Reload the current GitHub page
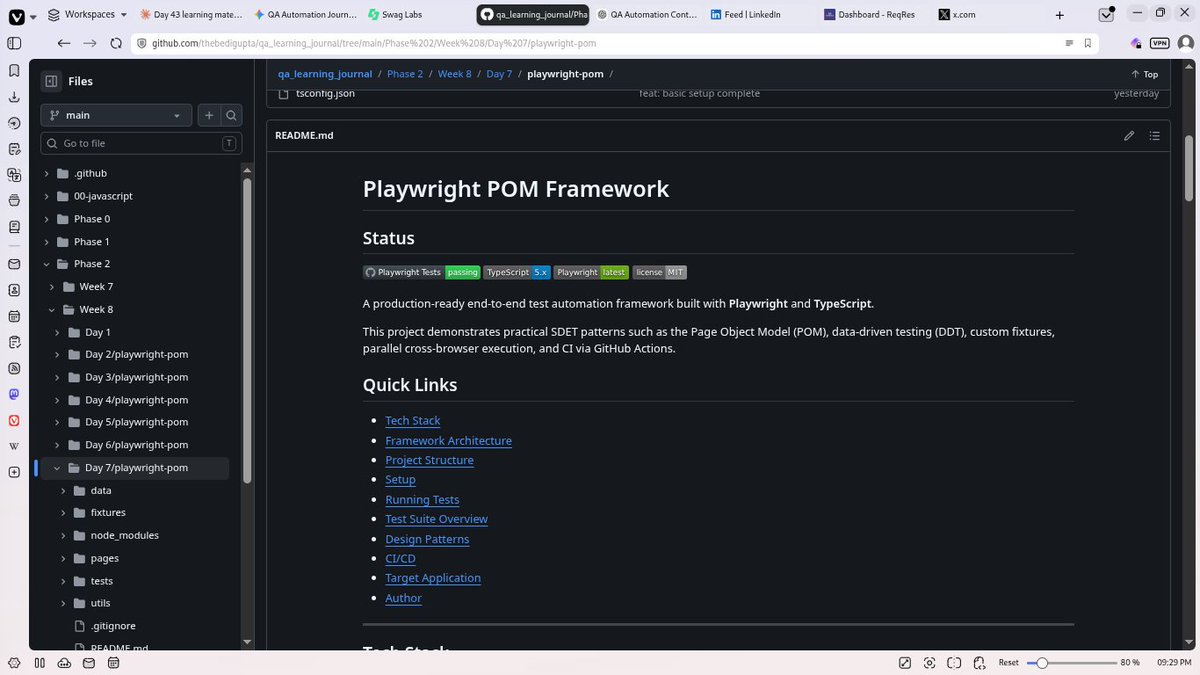The width and height of the screenshot is (1200, 675). coord(116,43)
